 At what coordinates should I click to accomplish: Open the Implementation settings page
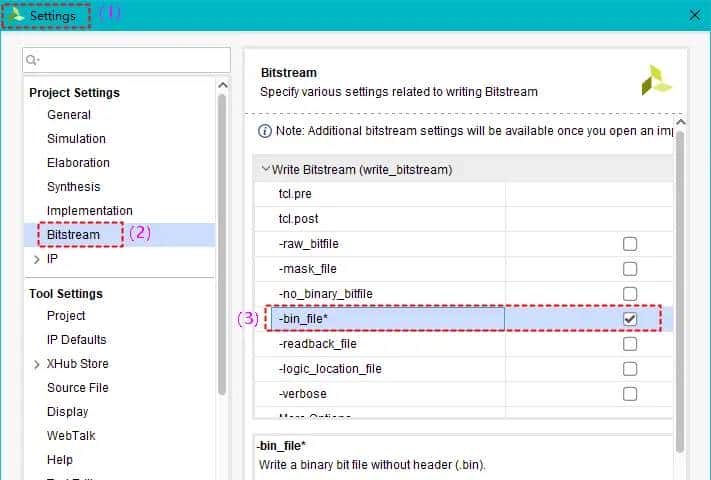[89, 211]
